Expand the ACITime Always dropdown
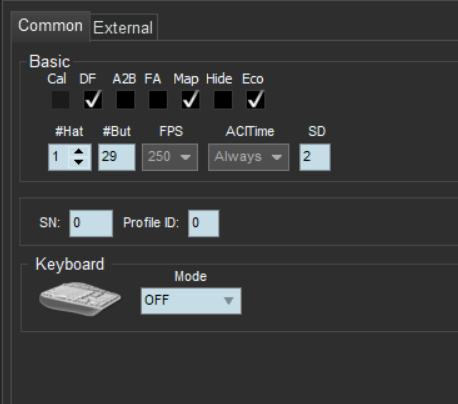Screen dimensions: 458x404 click(249, 157)
